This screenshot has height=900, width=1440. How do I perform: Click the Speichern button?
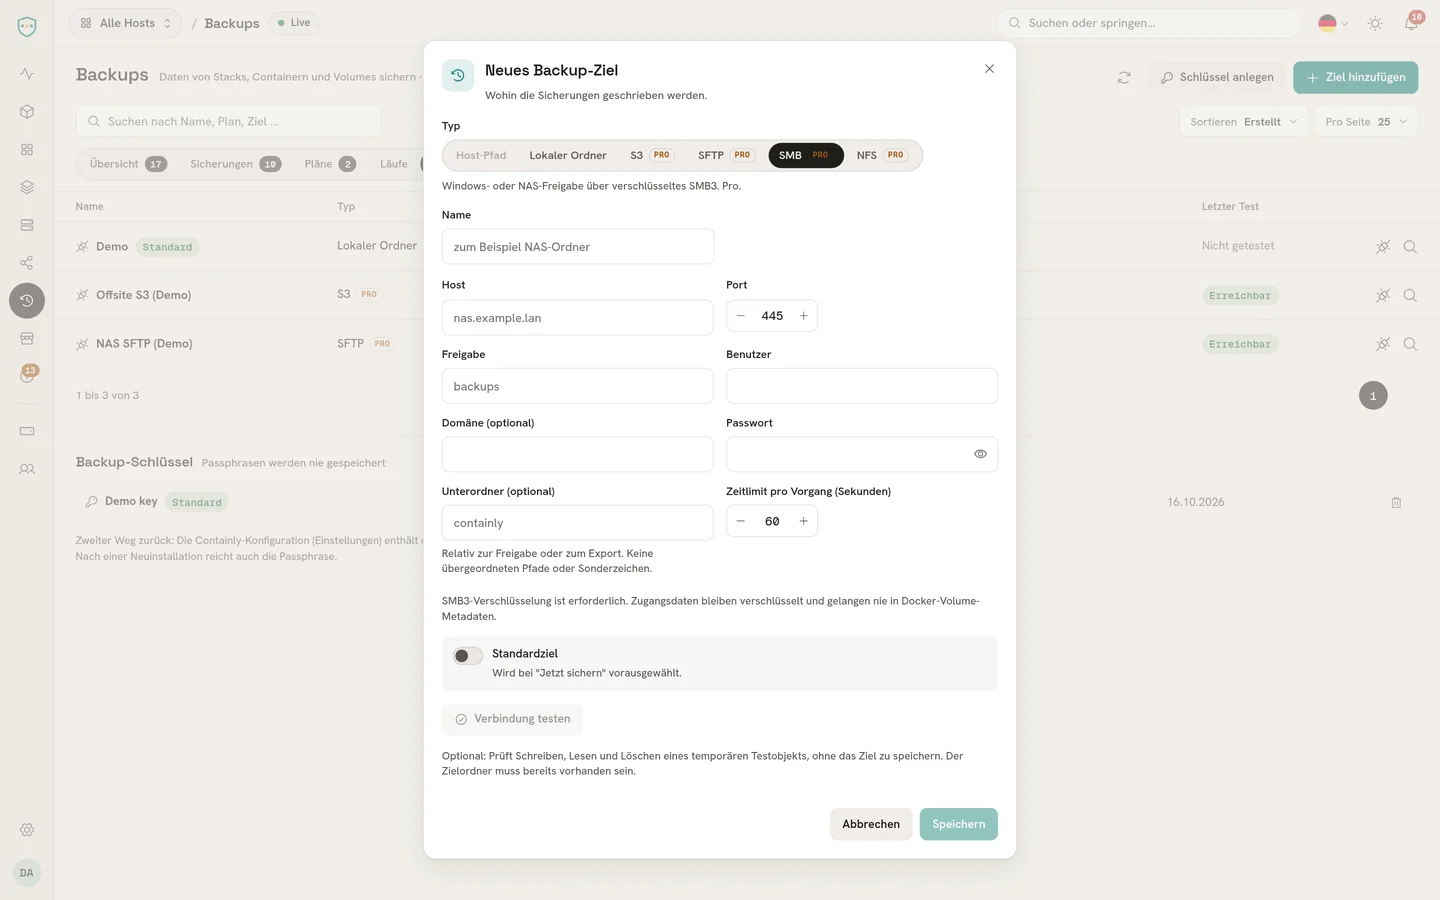[x=959, y=824]
